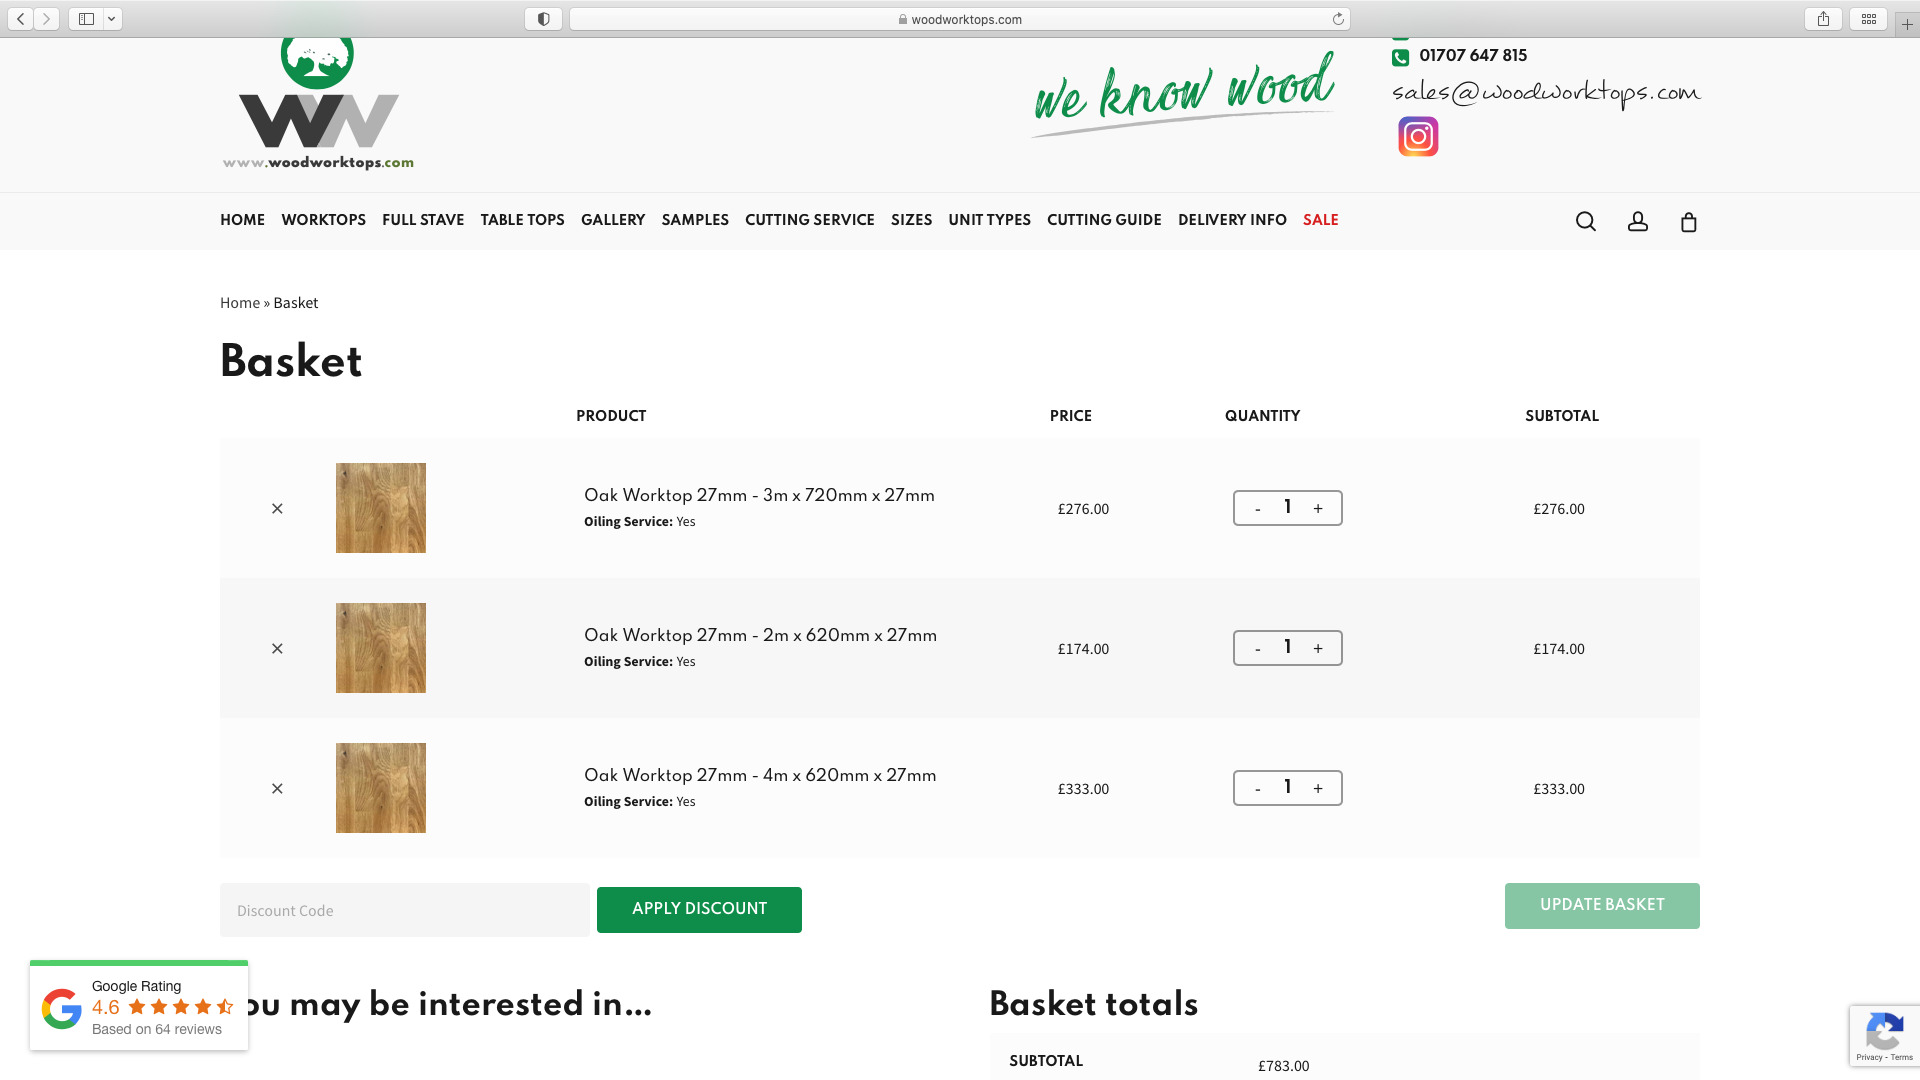Remove the 2m x 620mm worktop item
1920x1080 pixels.
coord(277,649)
